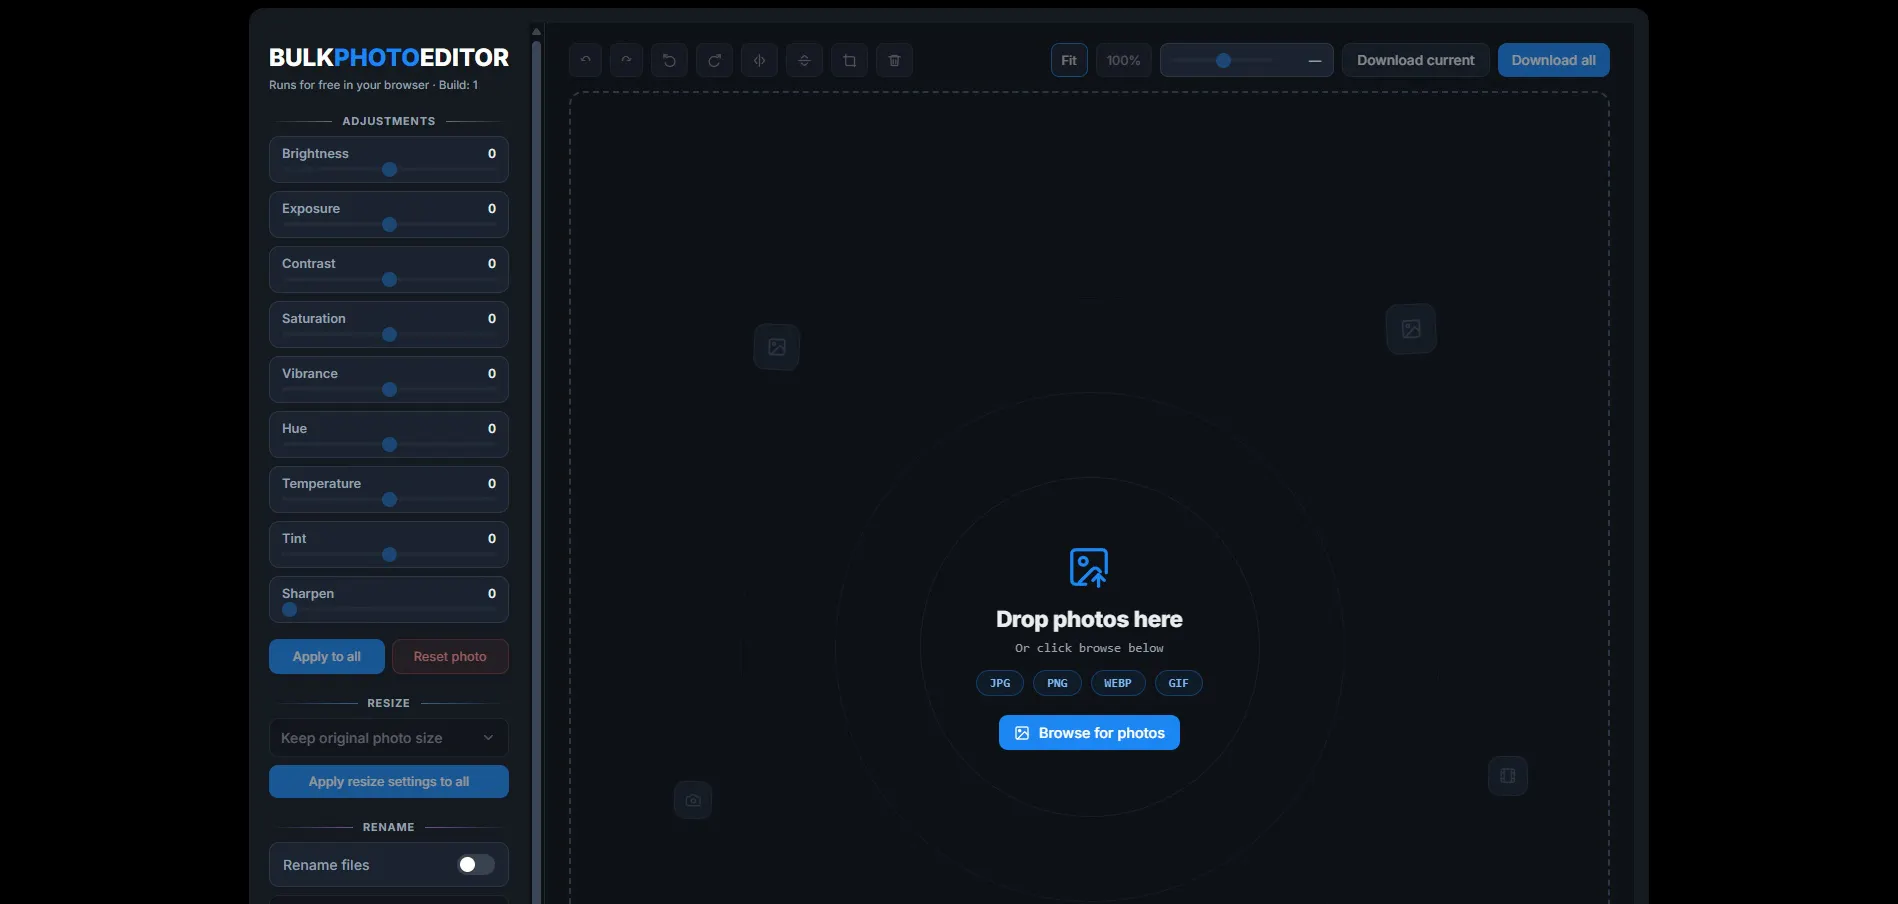Click the RESIZE section heading
The height and width of the screenshot is (904, 1898).
tap(389, 703)
